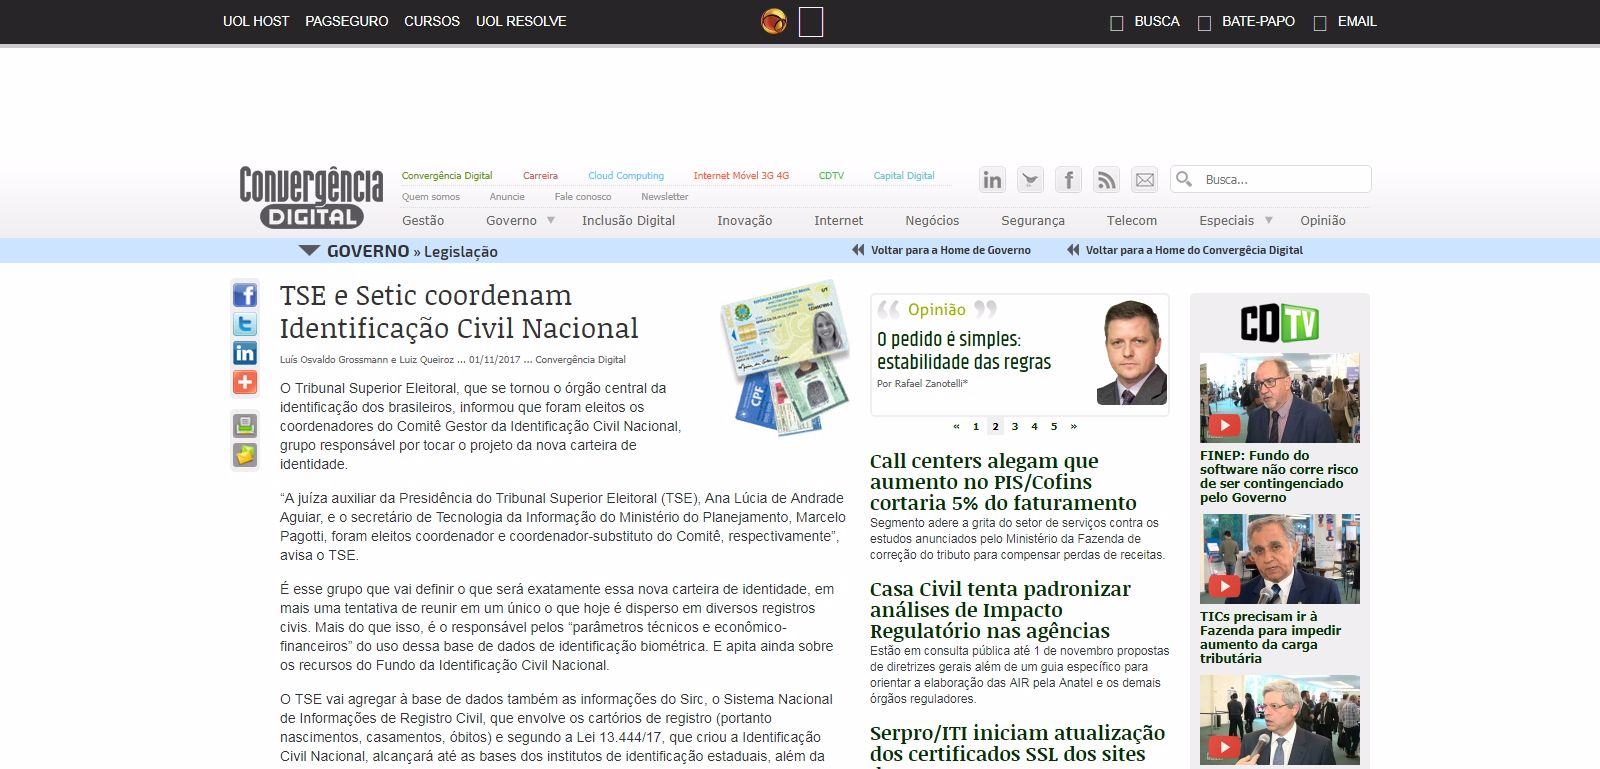Click the CDTV logo in sidebar
This screenshot has width=1600, height=769.
(x=1280, y=323)
